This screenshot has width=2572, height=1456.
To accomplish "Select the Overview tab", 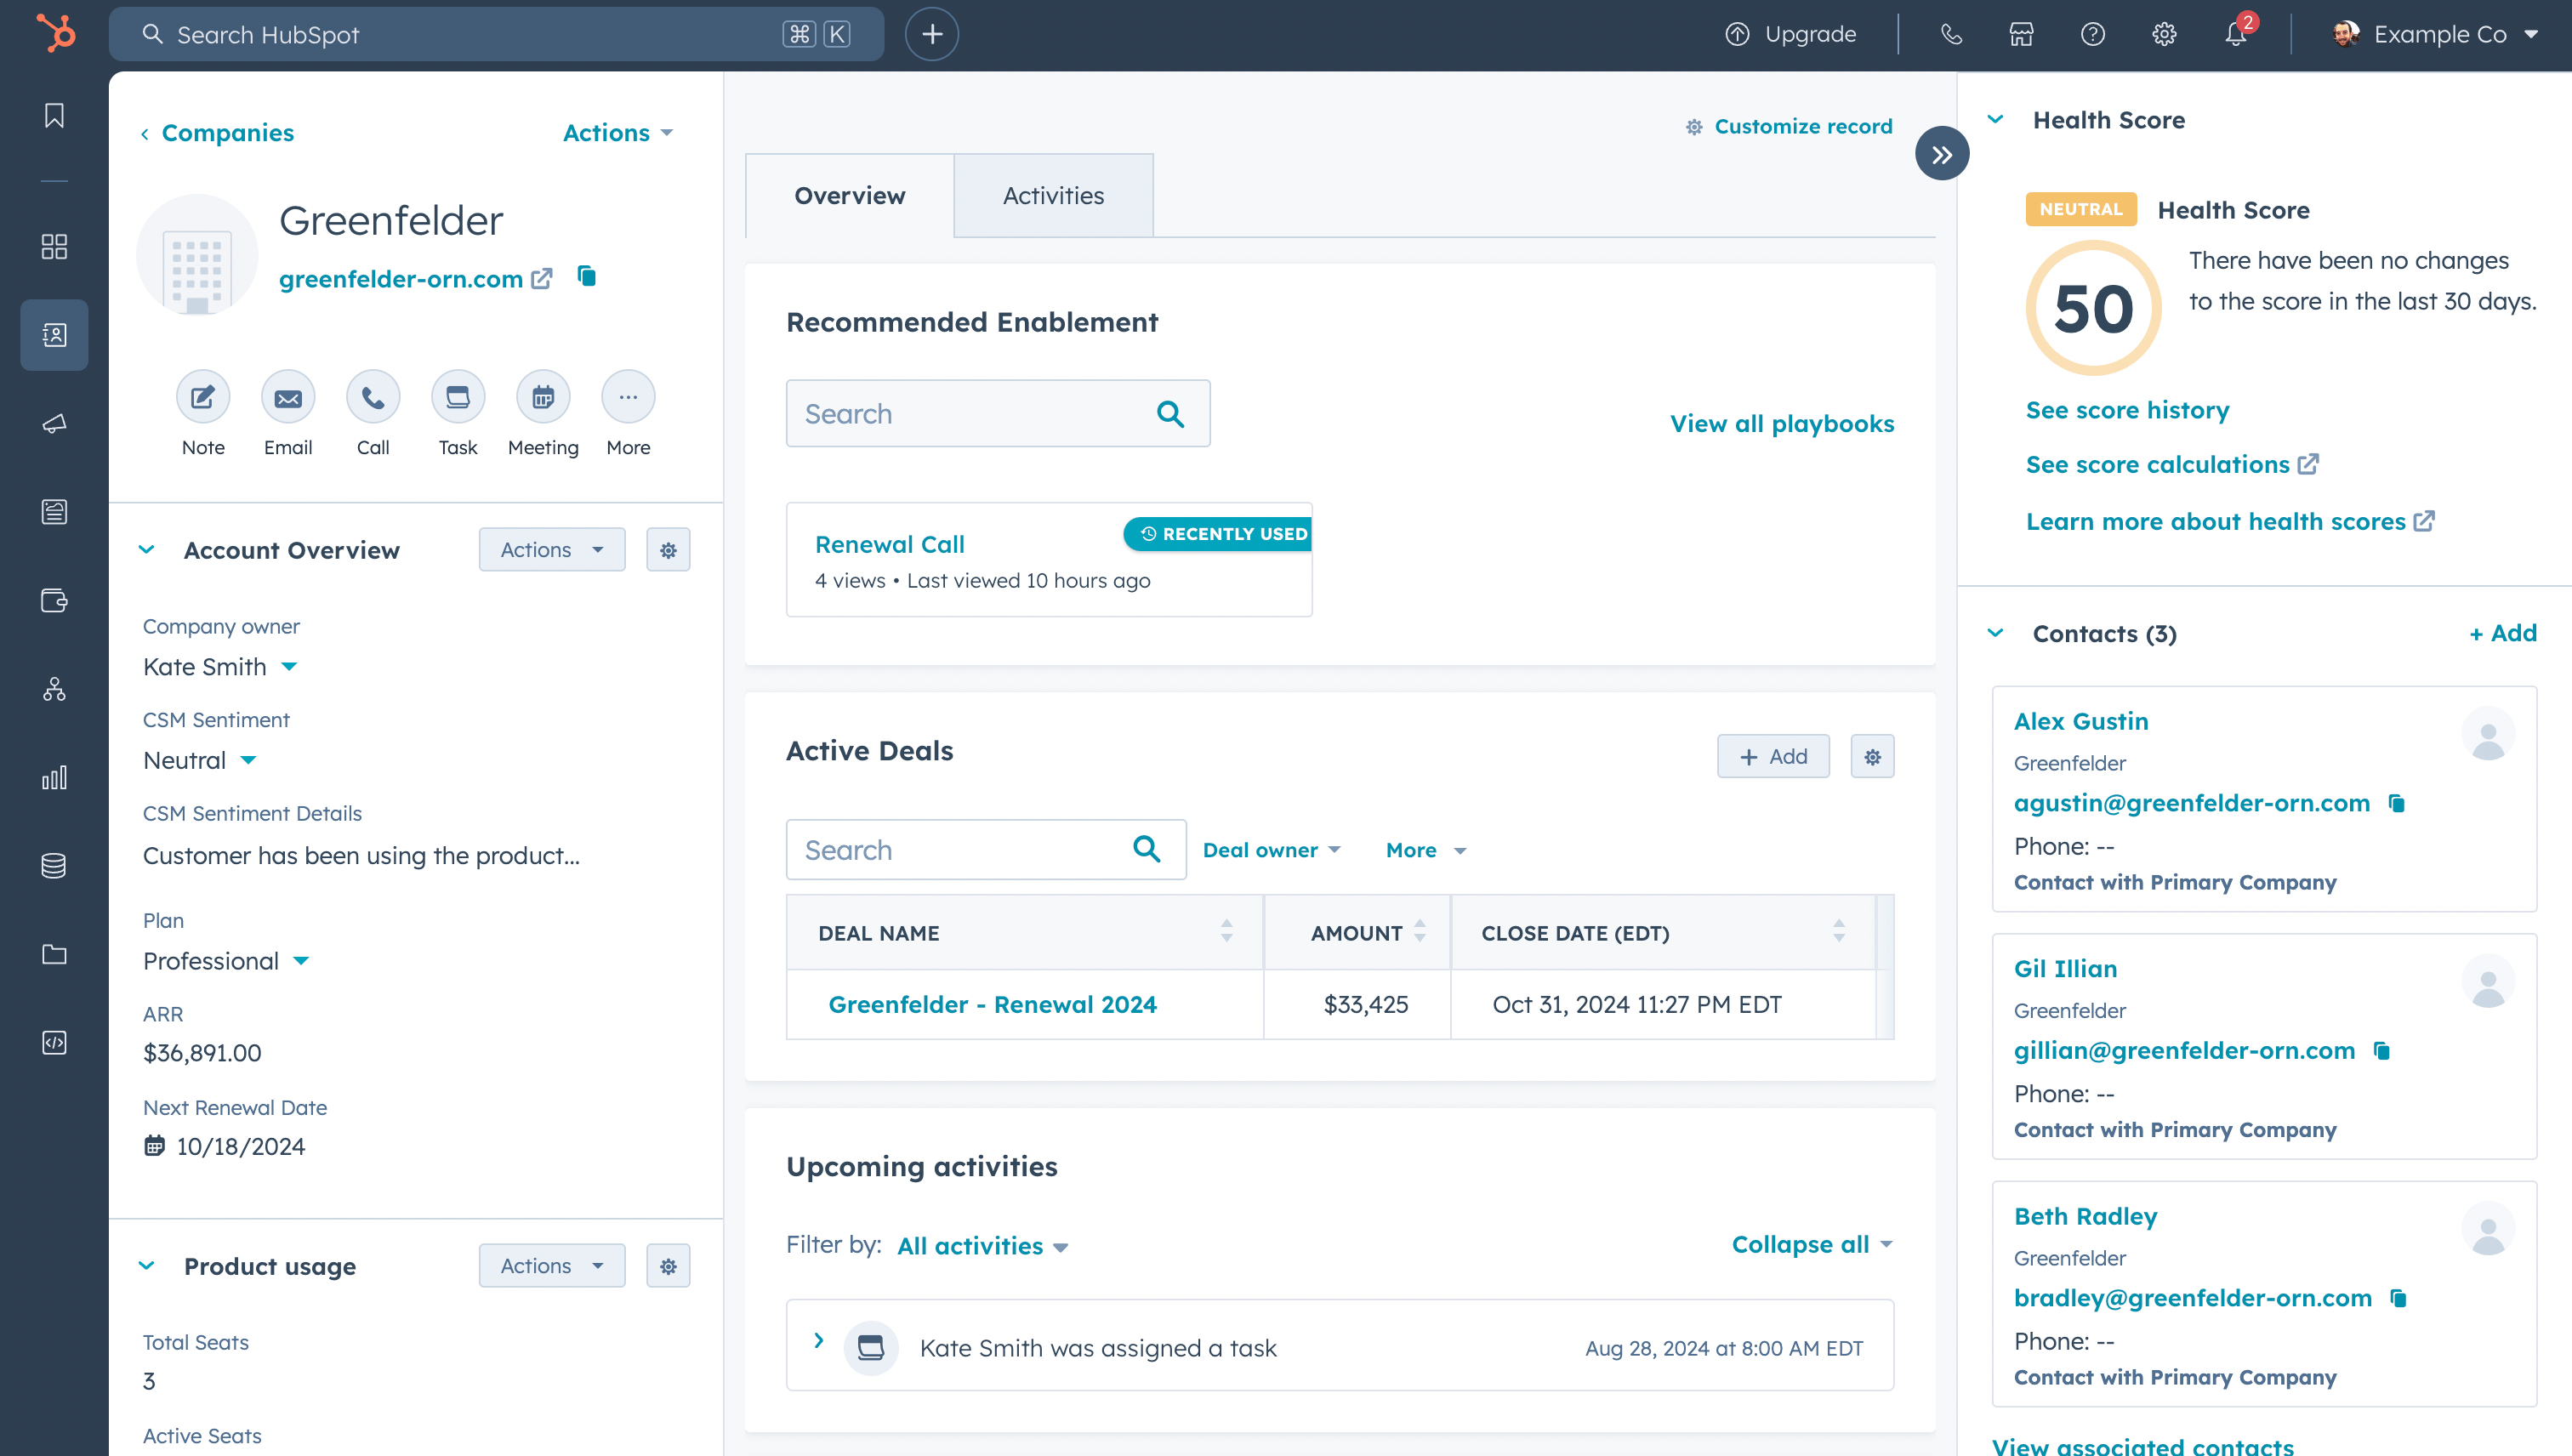I will [x=849, y=196].
